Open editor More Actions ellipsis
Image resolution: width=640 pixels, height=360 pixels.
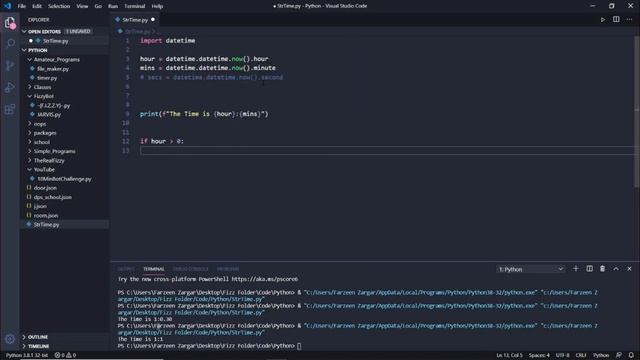pyautogui.click(x=629, y=20)
